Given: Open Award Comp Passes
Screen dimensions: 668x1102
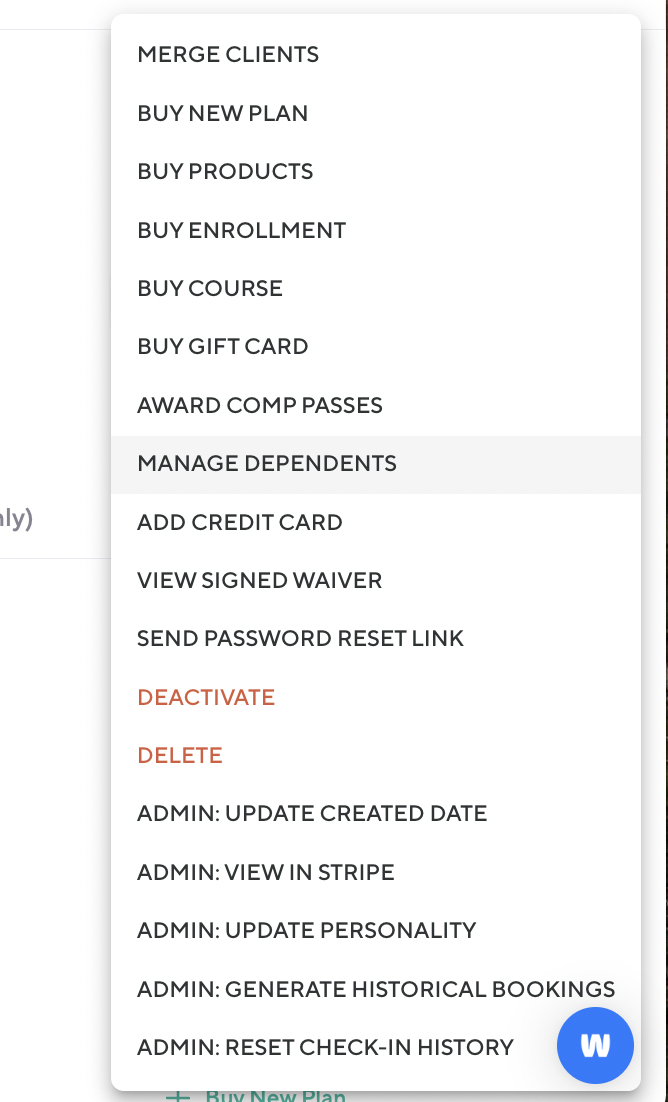Looking at the screenshot, I should (260, 405).
